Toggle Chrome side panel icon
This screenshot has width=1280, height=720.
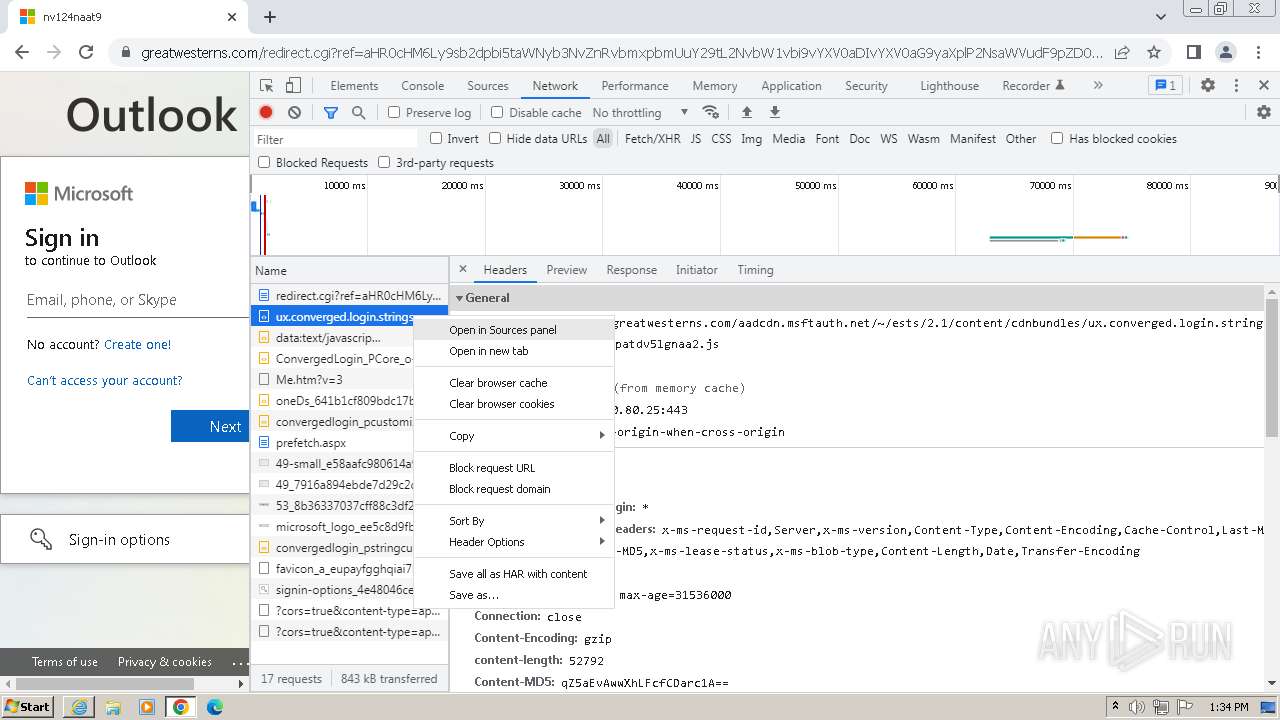pyautogui.click(x=1193, y=52)
